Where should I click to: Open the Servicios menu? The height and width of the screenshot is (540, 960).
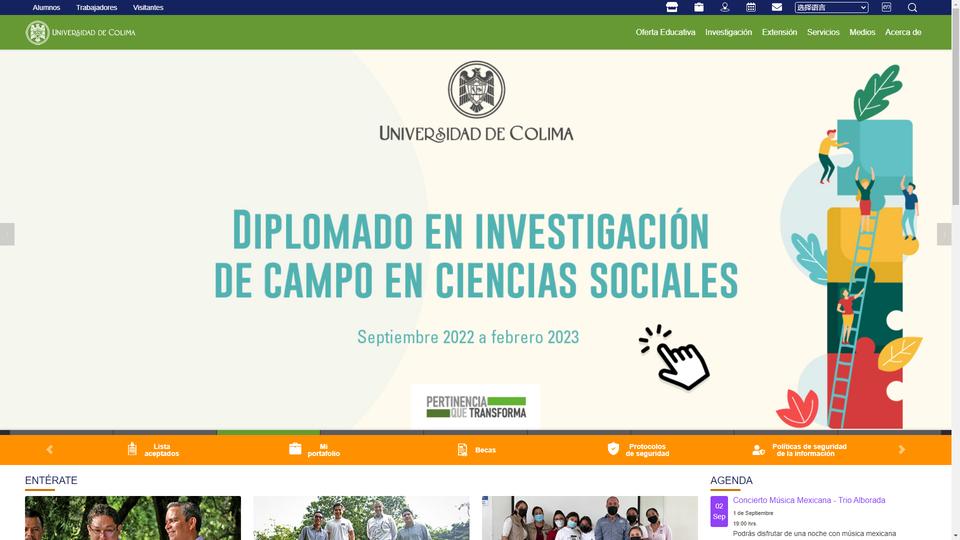[823, 32]
